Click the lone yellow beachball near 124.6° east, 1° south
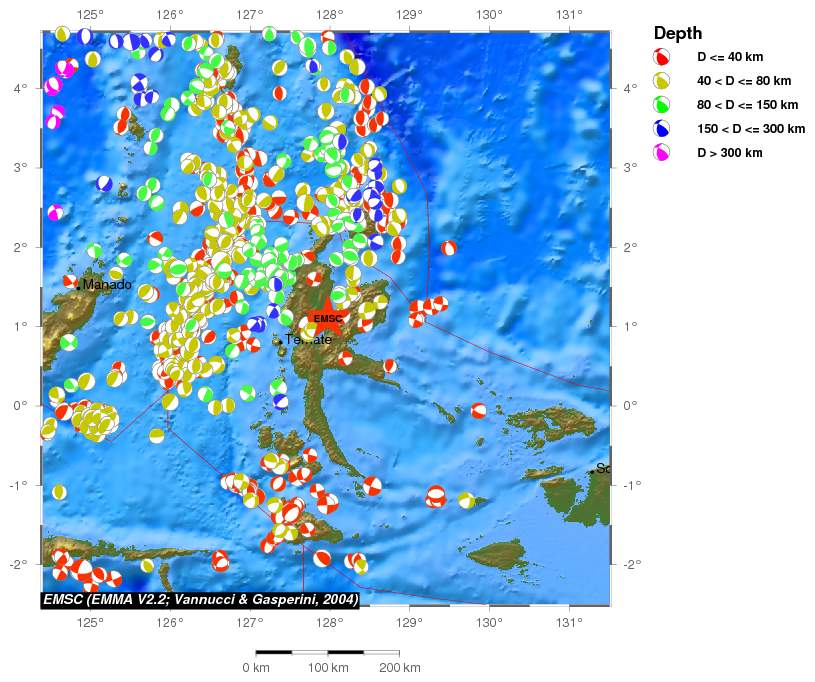The height and width of the screenshot is (682, 815). click(x=59, y=492)
